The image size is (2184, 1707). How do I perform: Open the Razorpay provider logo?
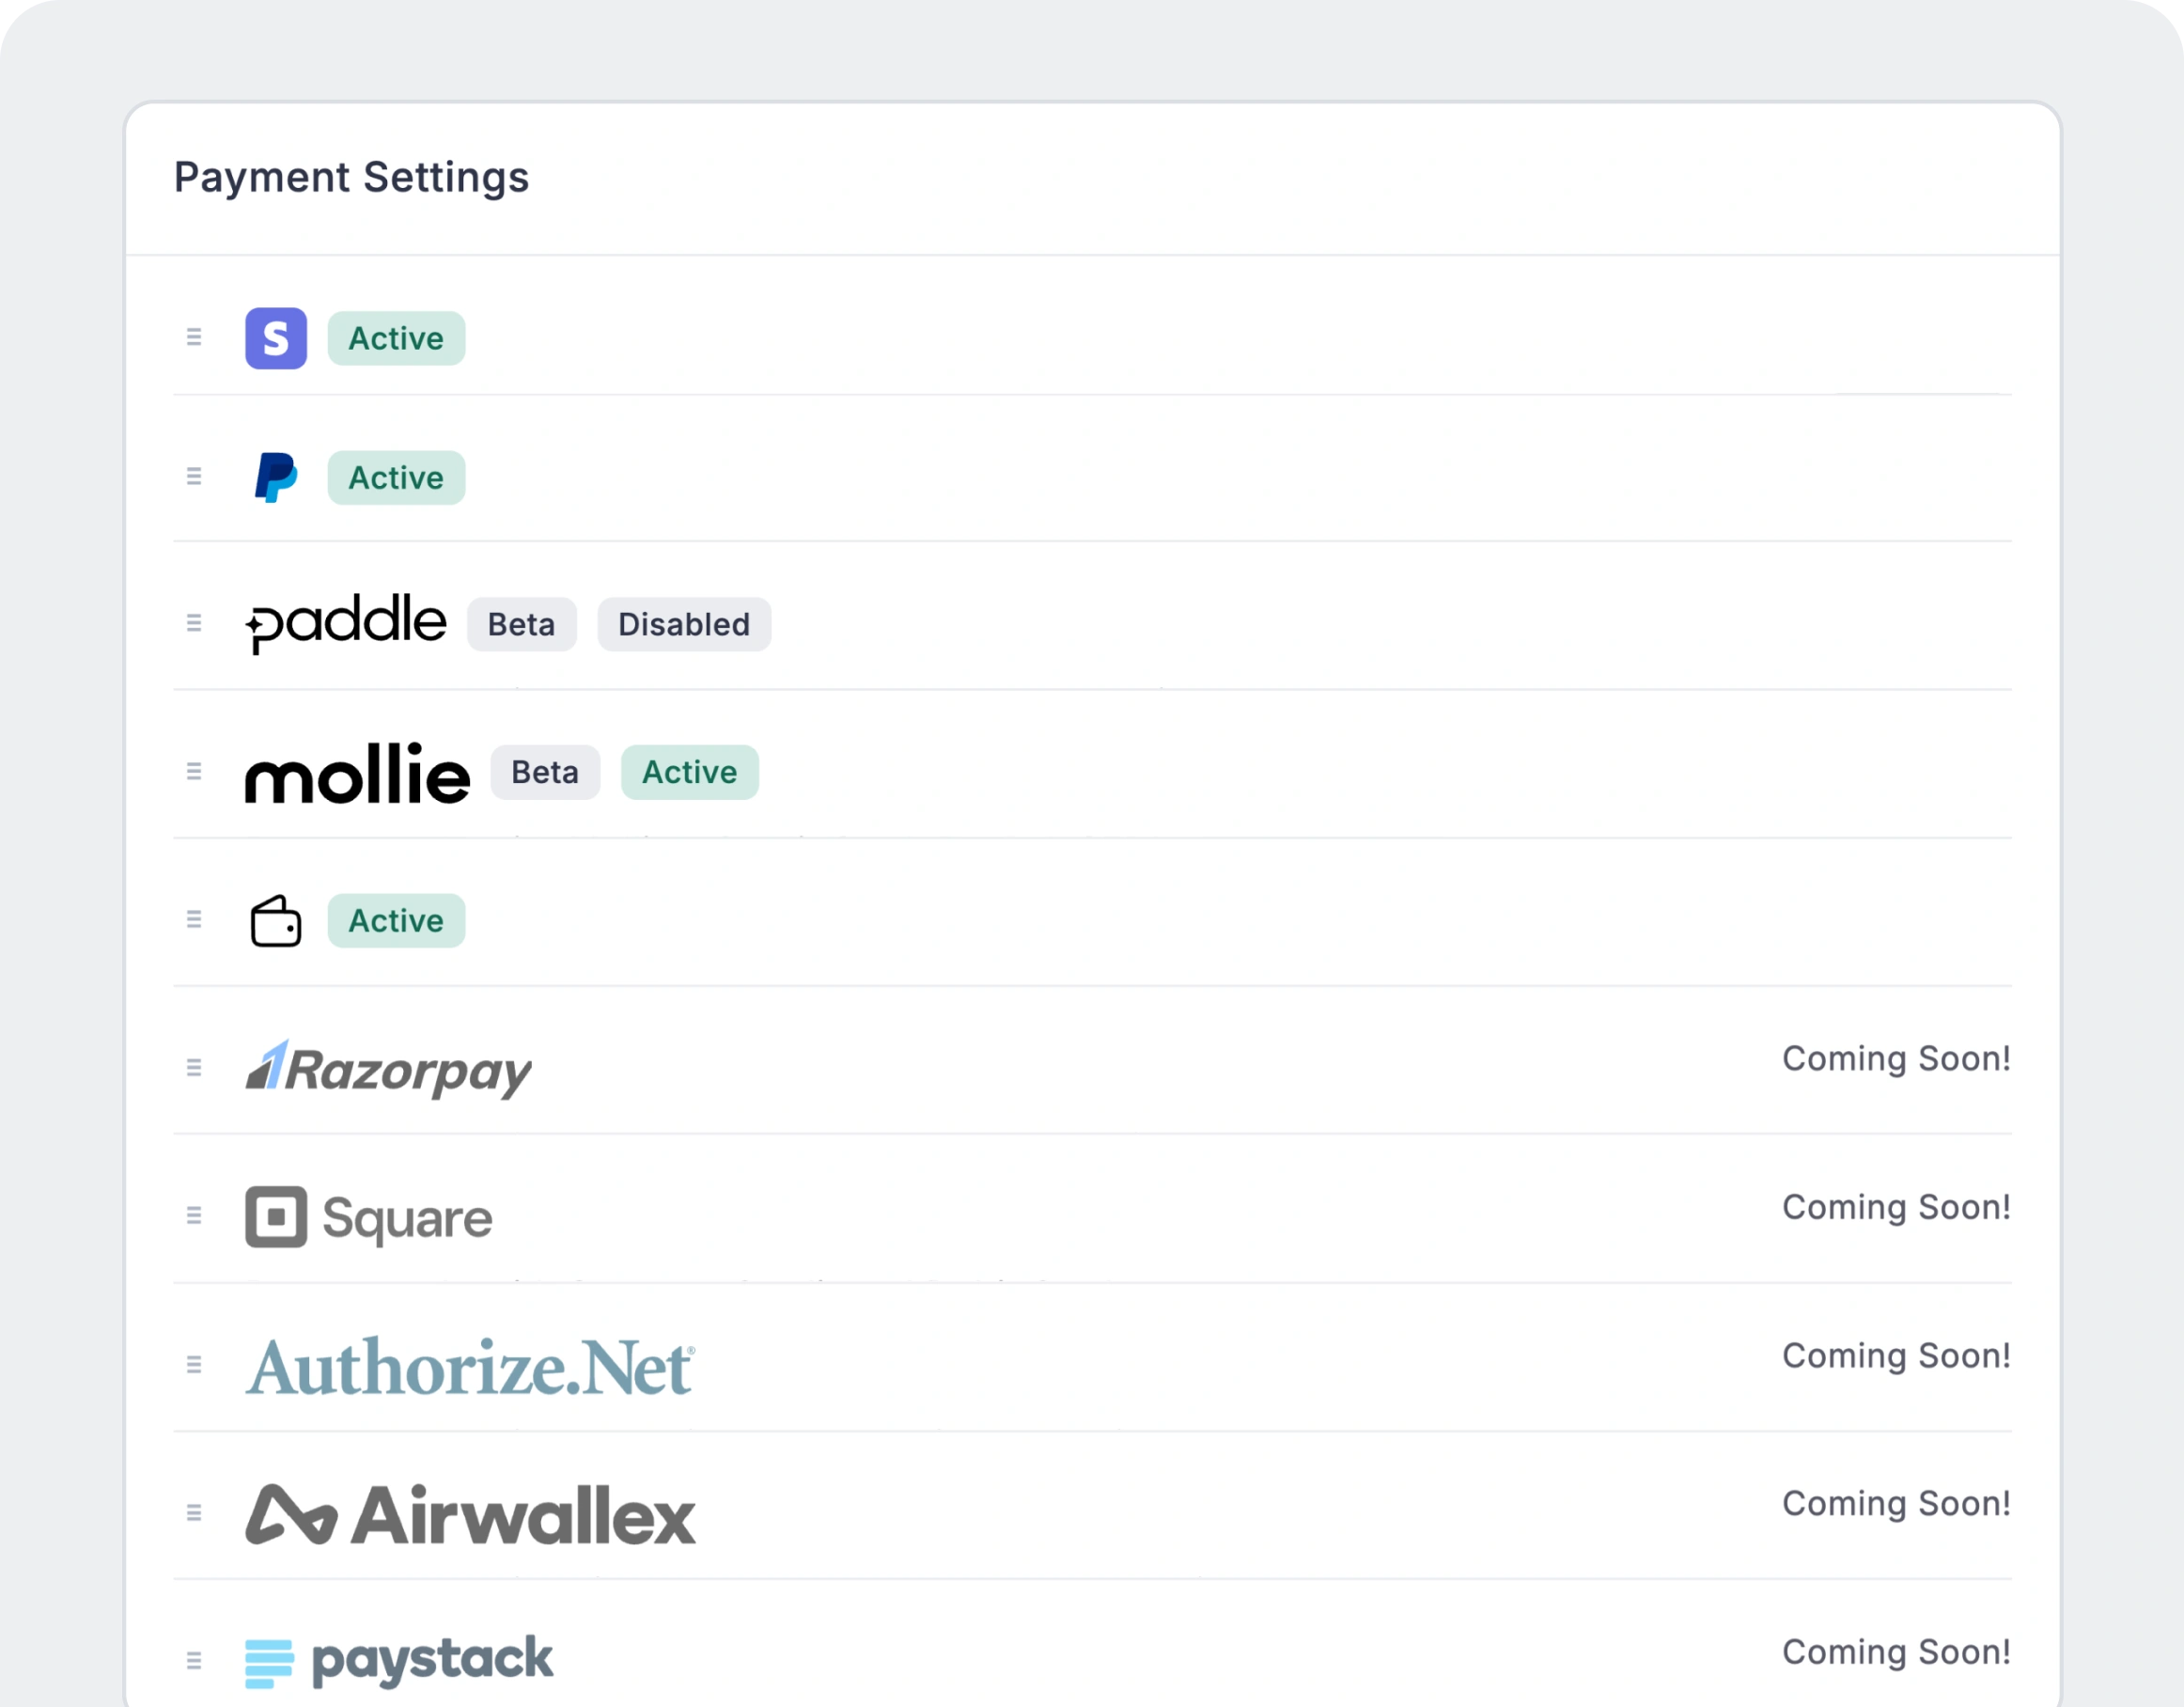(x=388, y=1070)
